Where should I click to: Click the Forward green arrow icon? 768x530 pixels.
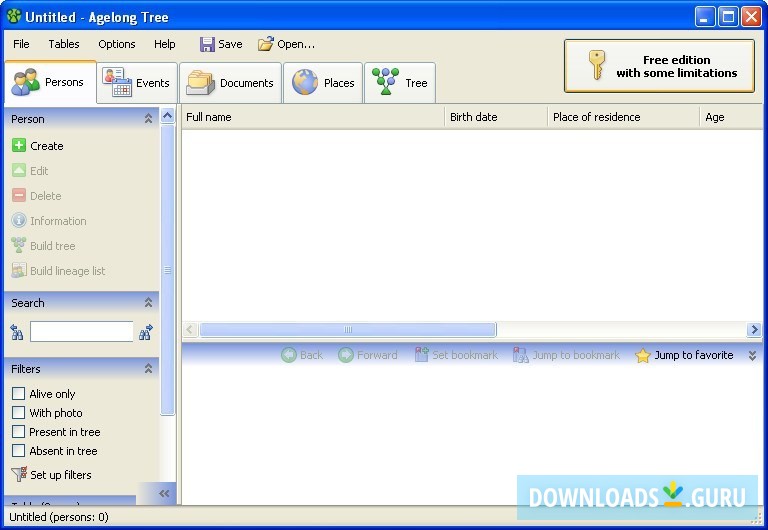pyautogui.click(x=346, y=355)
